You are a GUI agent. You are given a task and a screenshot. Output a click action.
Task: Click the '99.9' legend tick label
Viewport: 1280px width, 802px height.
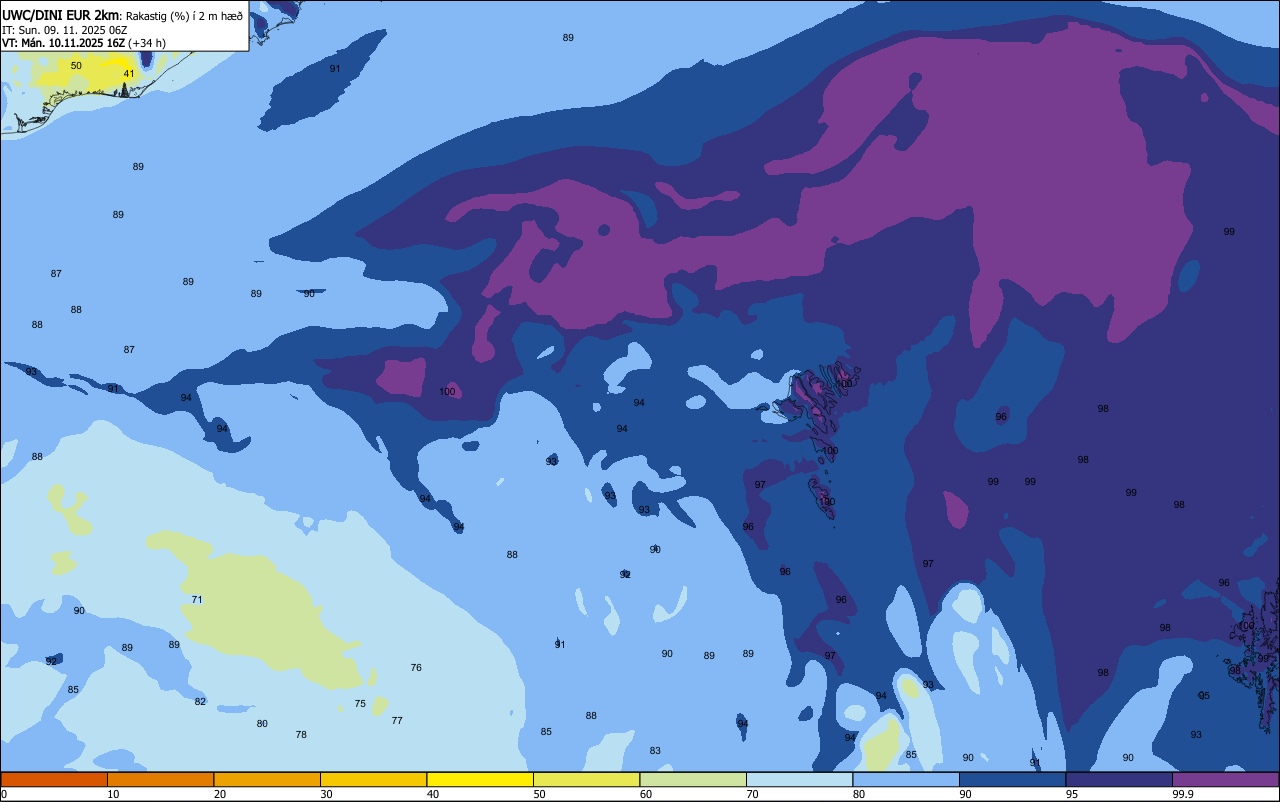click(x=1183, y=794)
